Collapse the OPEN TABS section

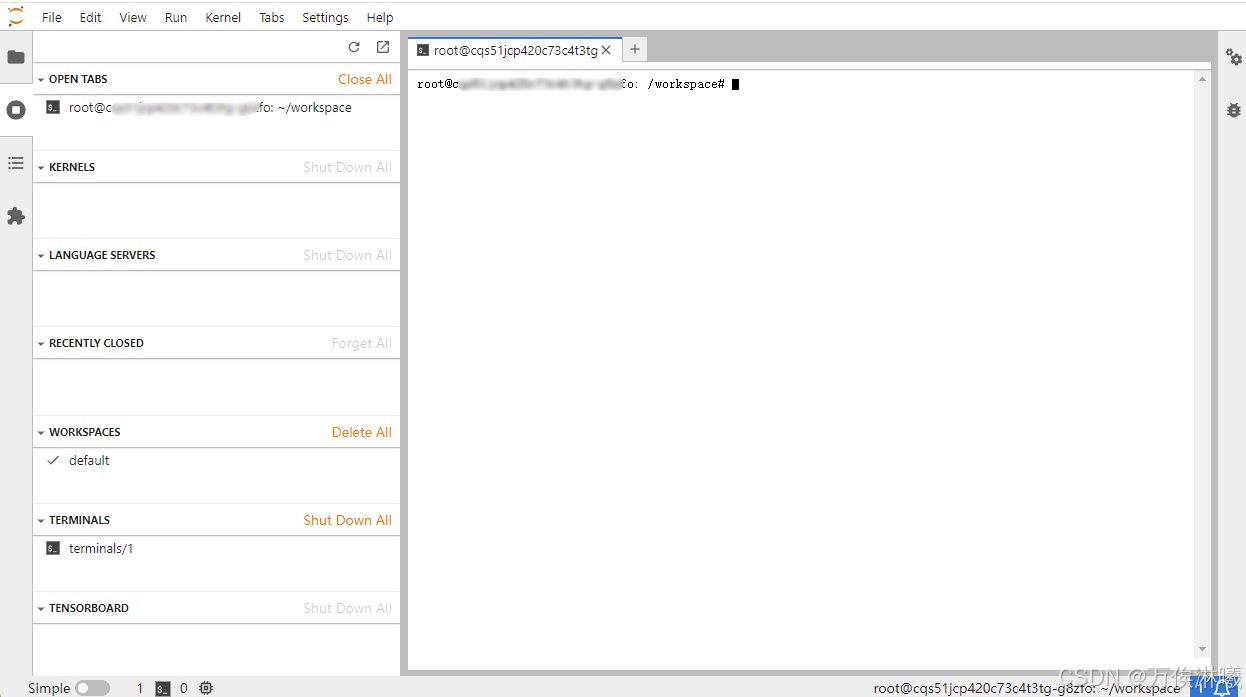click(x=41, y=79)
